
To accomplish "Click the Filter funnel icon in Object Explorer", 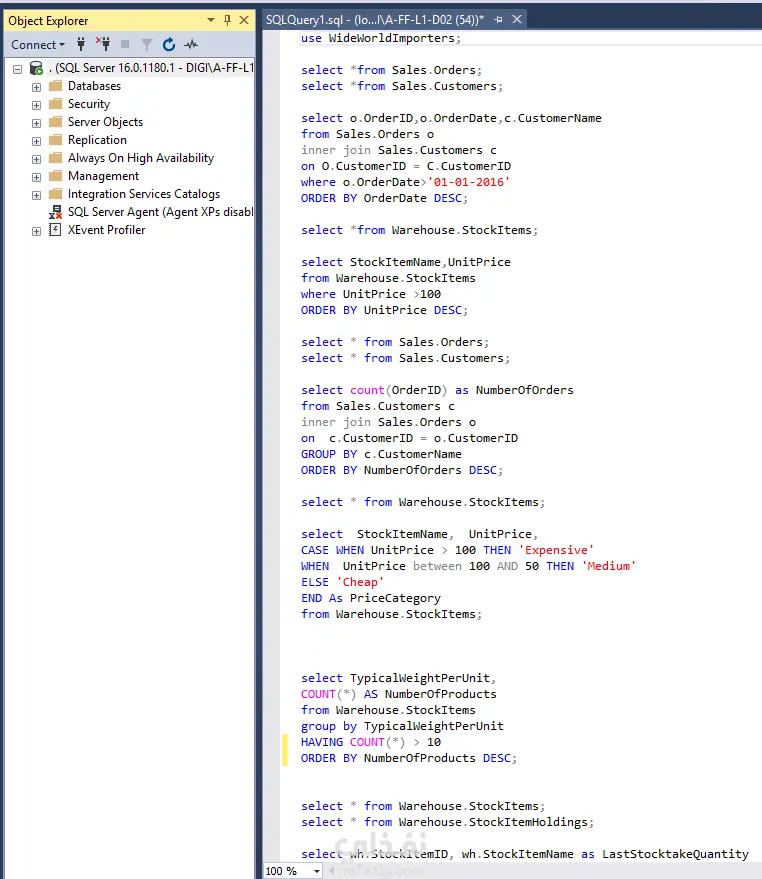I will (147, 44).
